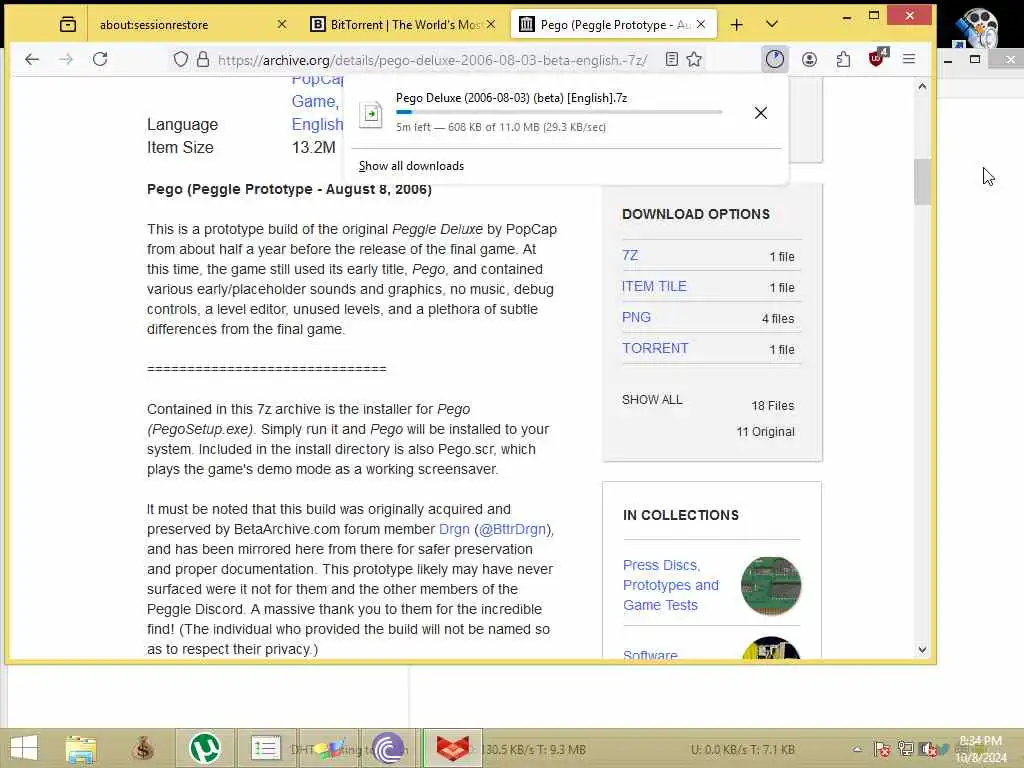The height and width of the screenshot is (768, 1024).
Task: Open the film reel desktop icon
Action: click(977, 27)
